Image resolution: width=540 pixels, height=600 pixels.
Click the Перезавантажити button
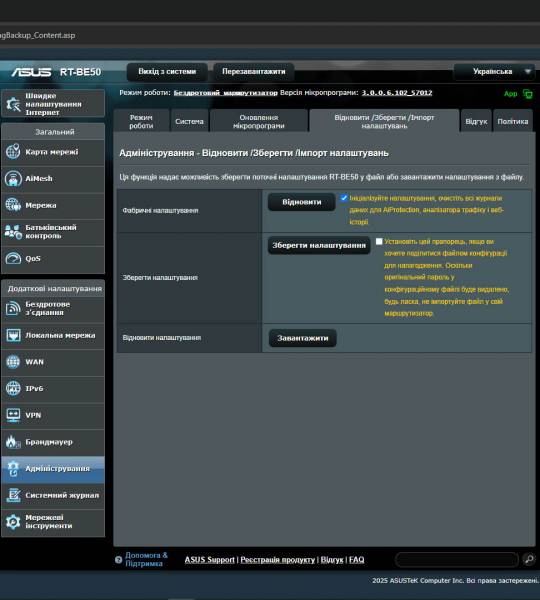254,72
